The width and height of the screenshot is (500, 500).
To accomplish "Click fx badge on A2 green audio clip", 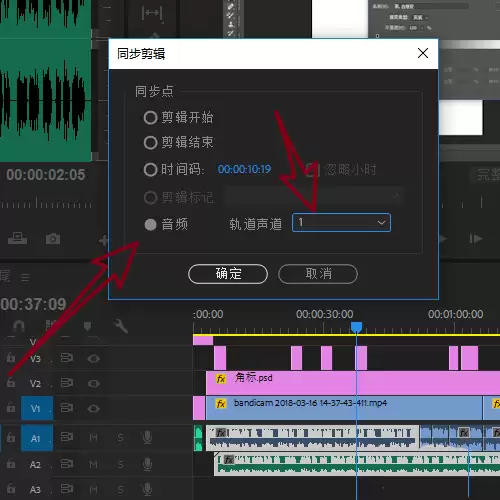I will (229, 460).
